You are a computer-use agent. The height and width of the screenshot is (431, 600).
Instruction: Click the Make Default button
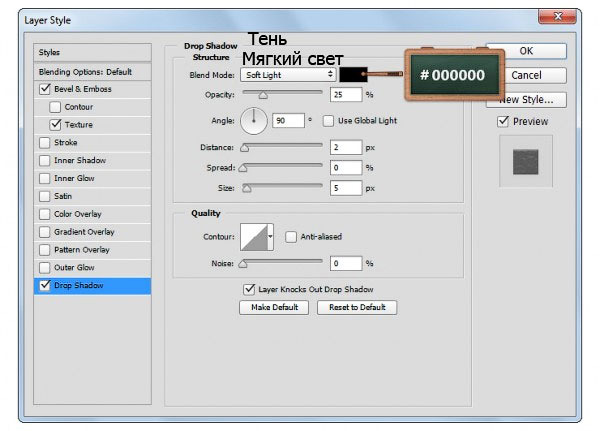(x=274, y=307)
